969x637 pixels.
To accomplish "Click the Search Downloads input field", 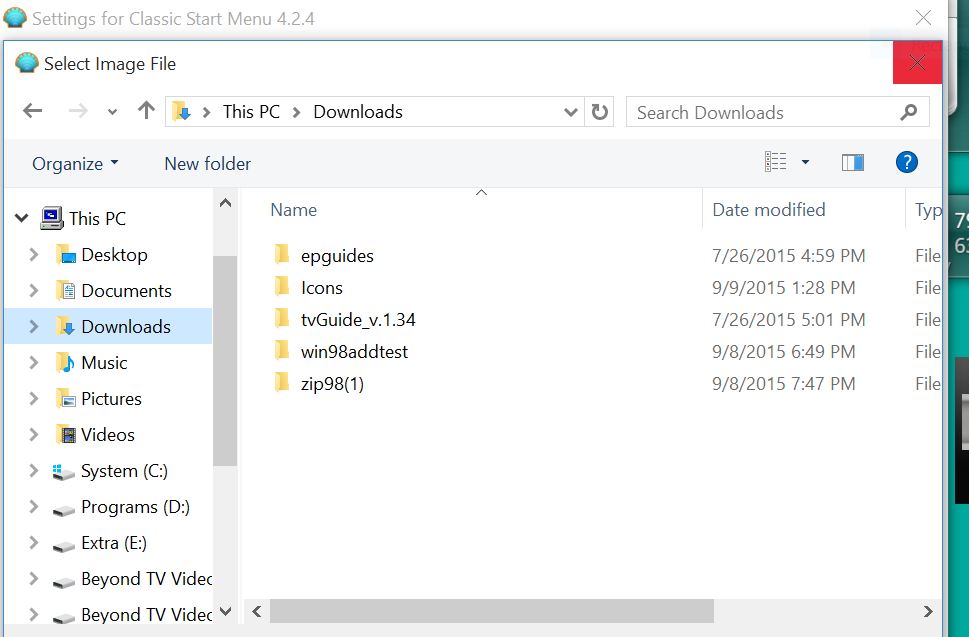I will click(760, 112).
